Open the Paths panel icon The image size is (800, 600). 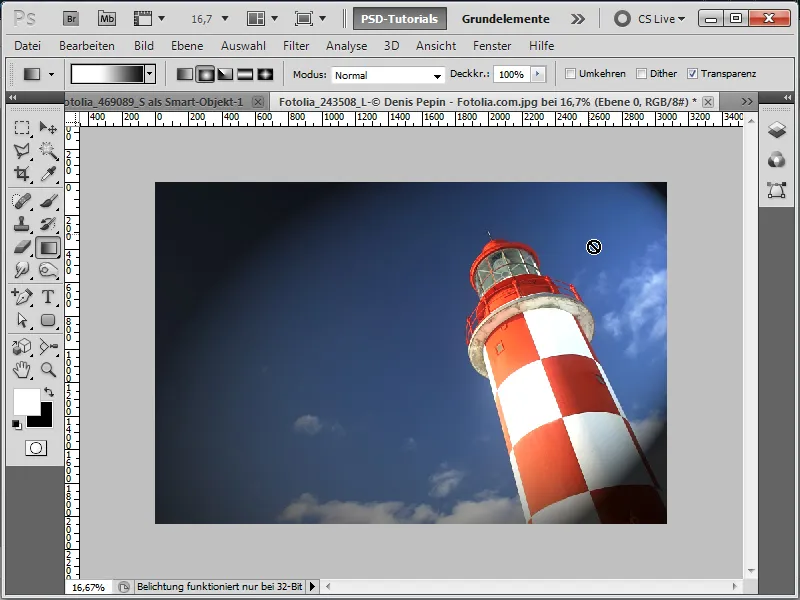click(777, 190)
